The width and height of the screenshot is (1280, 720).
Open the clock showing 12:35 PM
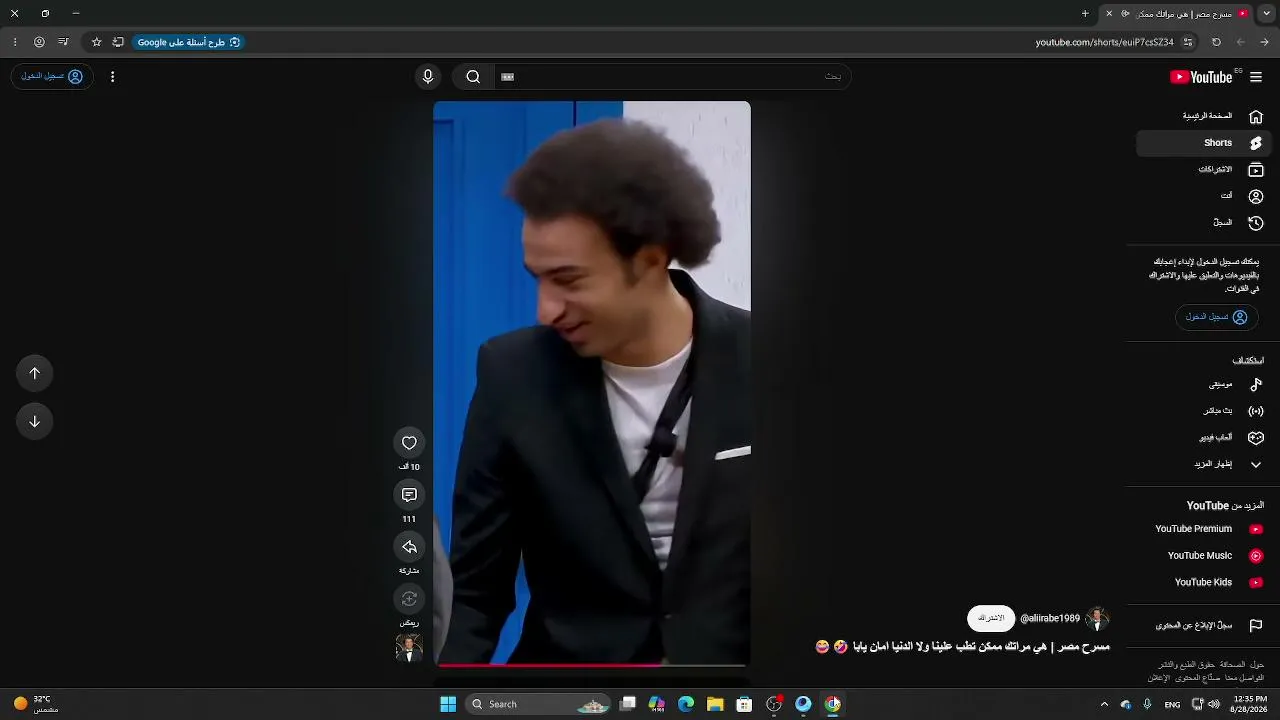[x=1250, y=704]
